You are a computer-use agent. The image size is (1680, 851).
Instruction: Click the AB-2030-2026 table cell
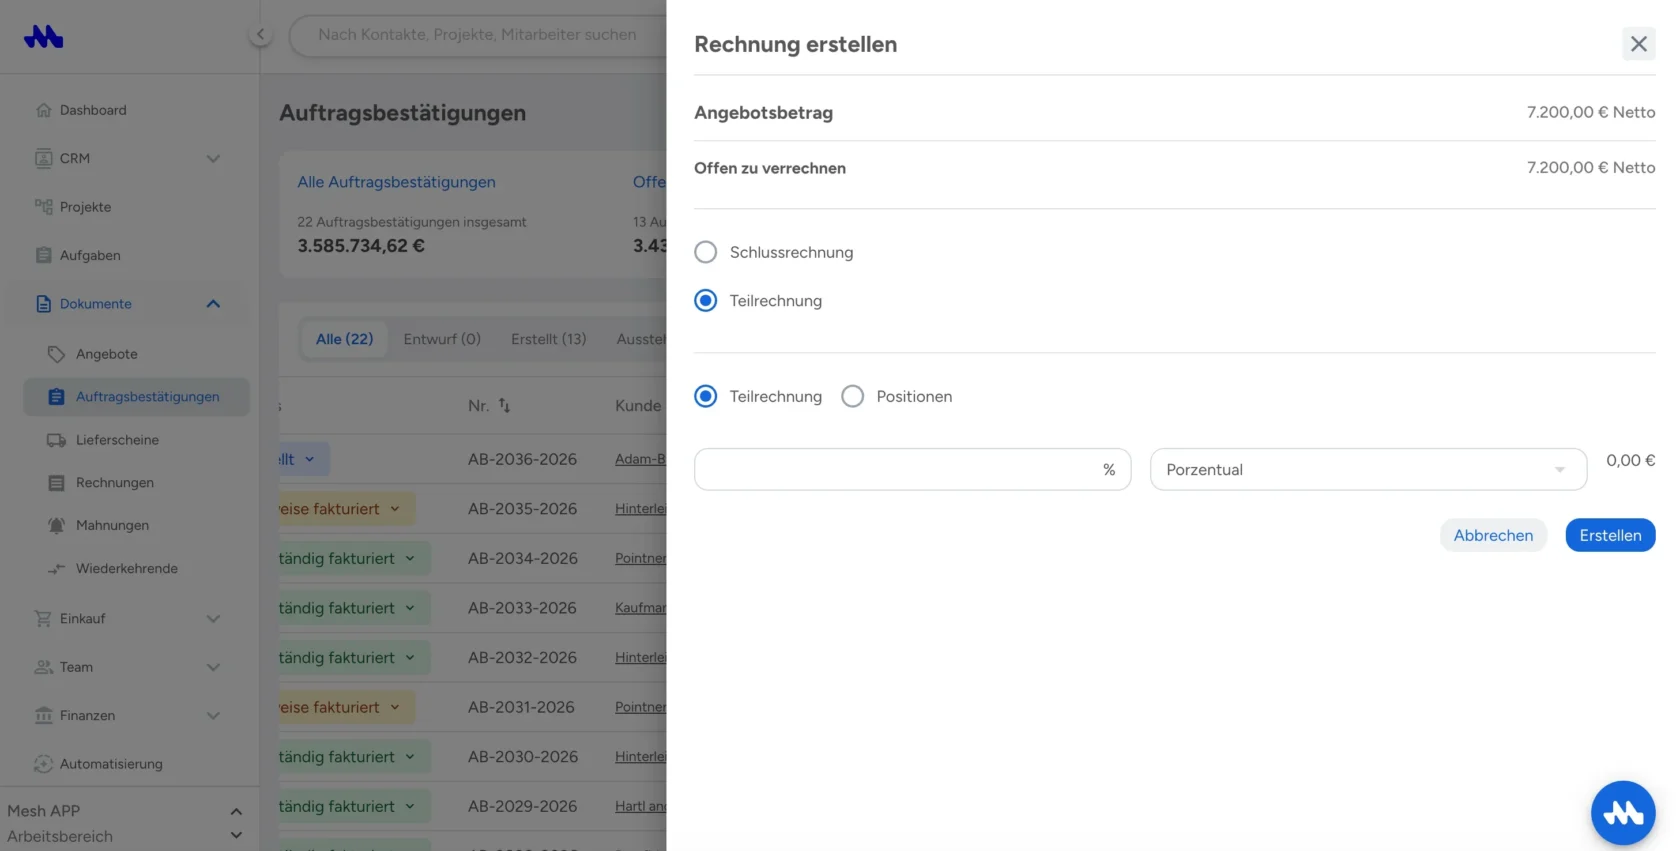(x=522, y=757)
